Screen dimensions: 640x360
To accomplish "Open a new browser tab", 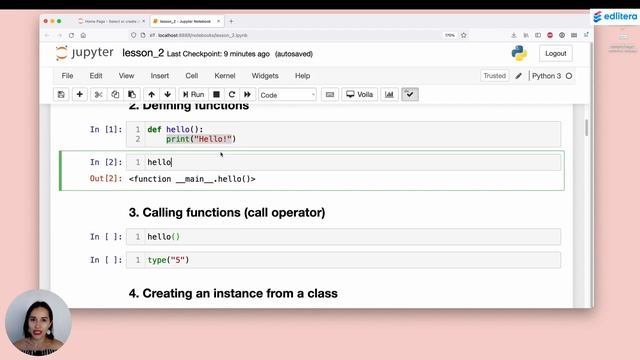I will [231, 21].
